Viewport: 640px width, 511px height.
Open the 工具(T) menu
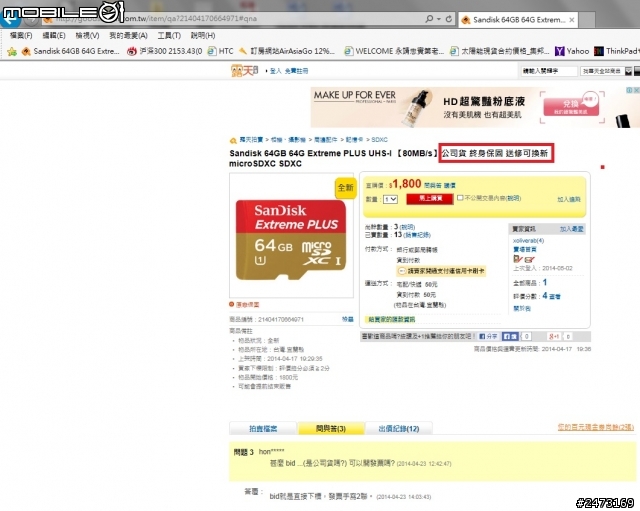click(x=169, y=36)
